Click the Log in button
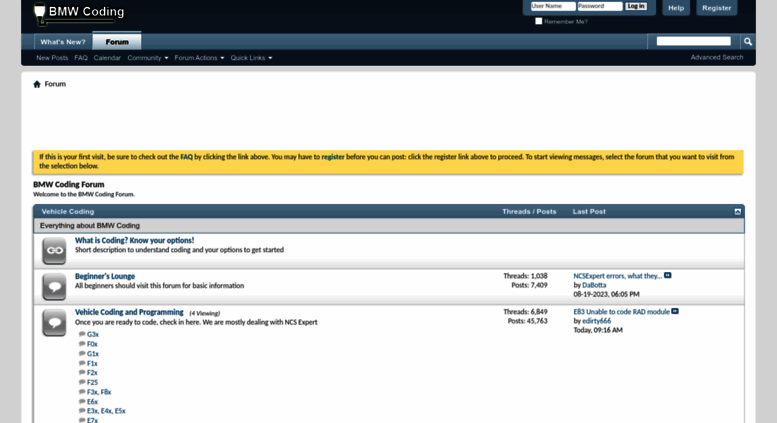The image size is (777, 423). pyautogui.click(x=635, y=6)
